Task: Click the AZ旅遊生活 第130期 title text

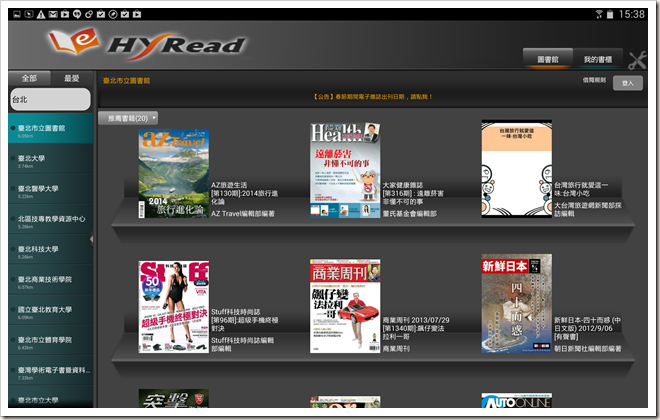Action: 244,193
